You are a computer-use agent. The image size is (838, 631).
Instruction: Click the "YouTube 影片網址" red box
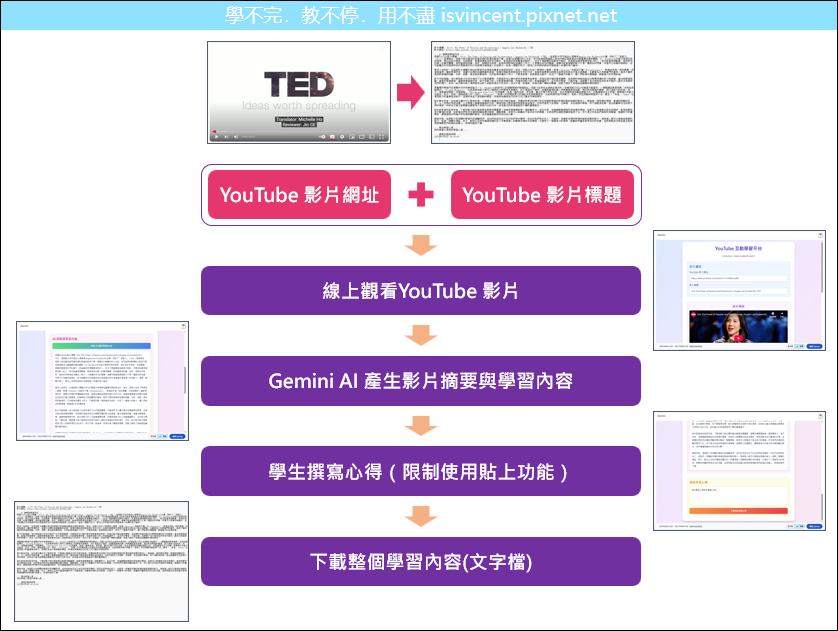coord(299,194)
